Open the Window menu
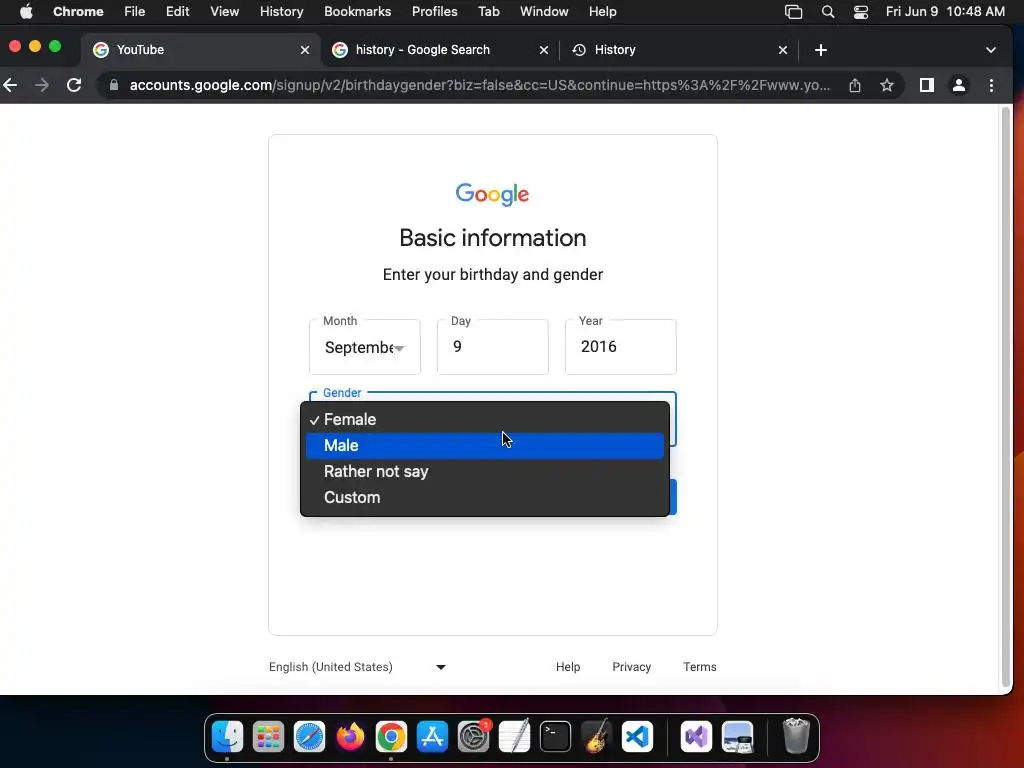Viewport: 1024px width, 768px height. (544, 11)
